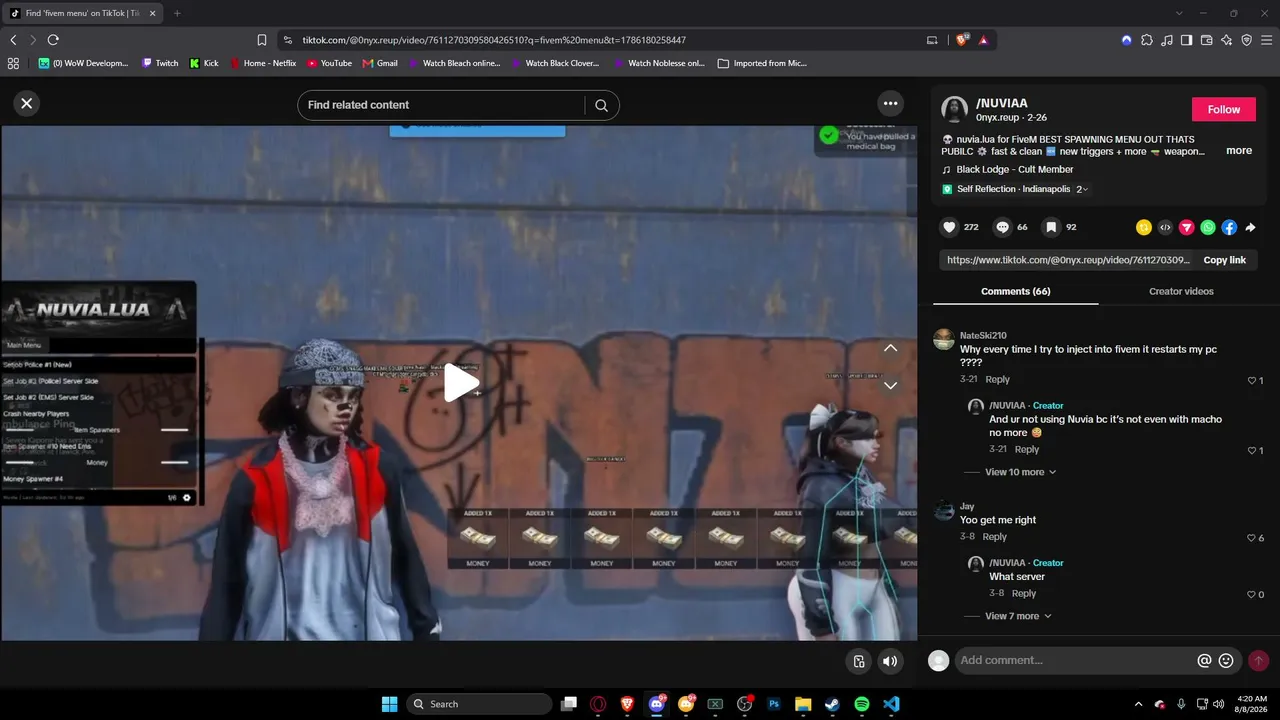
Task: Click the Copy link button
Action: click(x=1224, y=260)
